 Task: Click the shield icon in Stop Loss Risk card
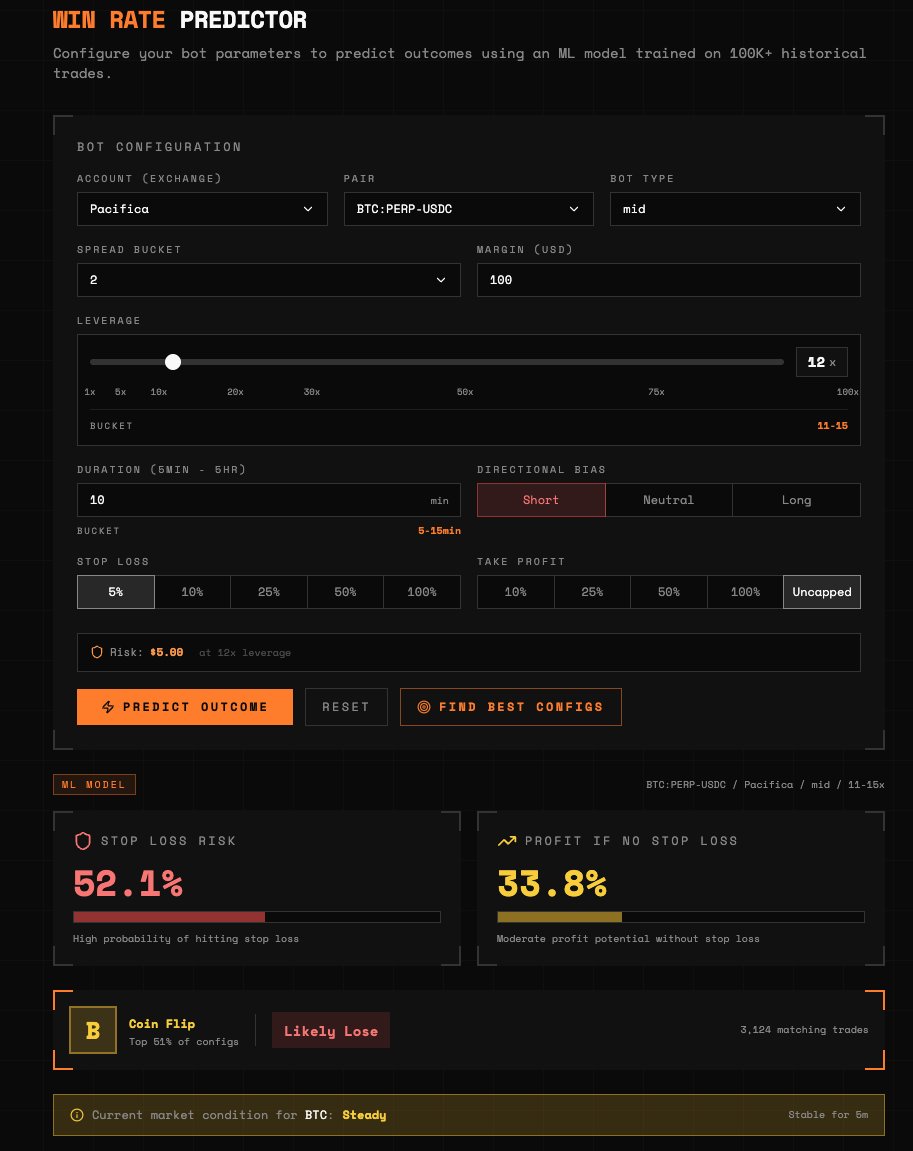[x=83, y=840]
